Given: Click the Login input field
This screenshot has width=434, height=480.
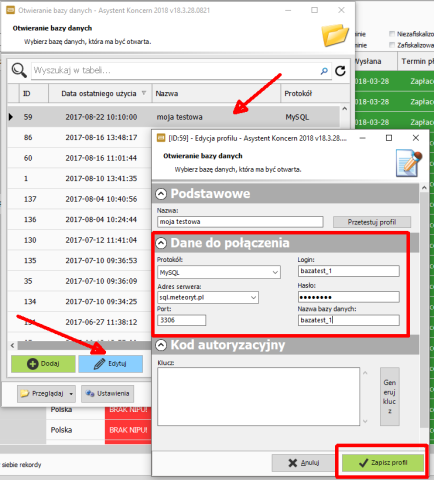Looking at the screenshot, I should click(x=349, y=271).
